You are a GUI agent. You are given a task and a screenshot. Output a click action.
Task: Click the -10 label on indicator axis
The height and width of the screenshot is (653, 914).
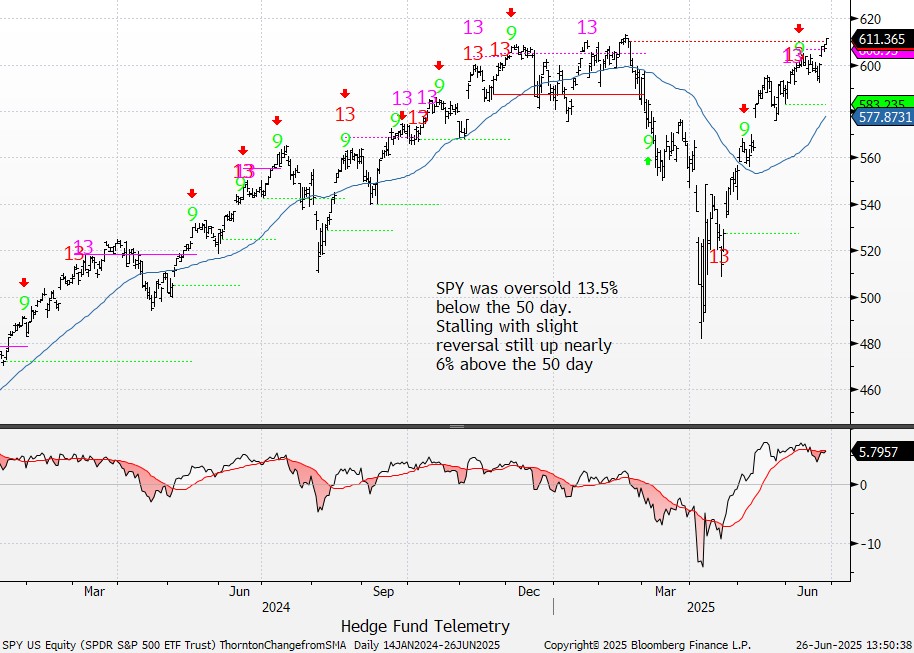871,544
